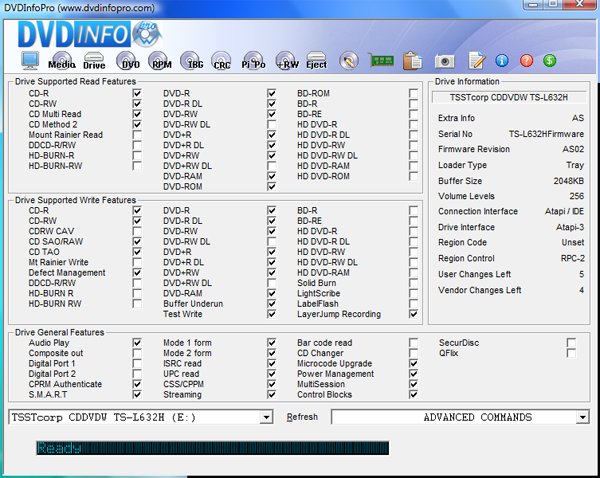Take a screenshot with camera icon

(444, 61)
